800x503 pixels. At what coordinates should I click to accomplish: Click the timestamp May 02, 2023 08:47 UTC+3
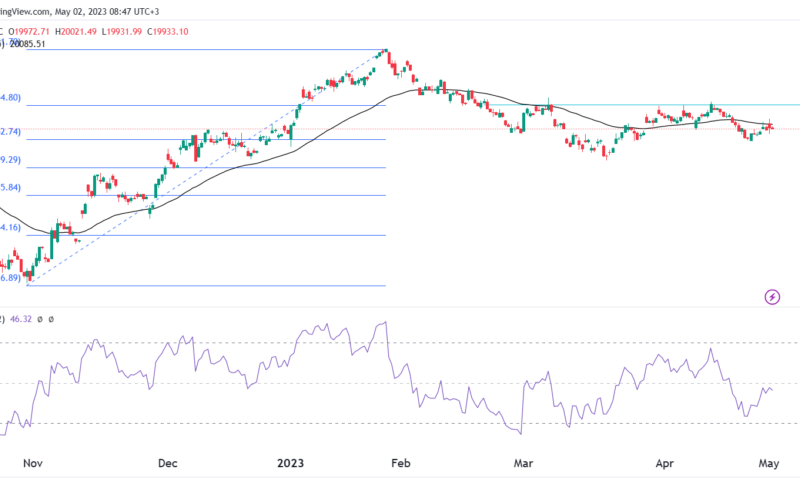click(106, 11)
